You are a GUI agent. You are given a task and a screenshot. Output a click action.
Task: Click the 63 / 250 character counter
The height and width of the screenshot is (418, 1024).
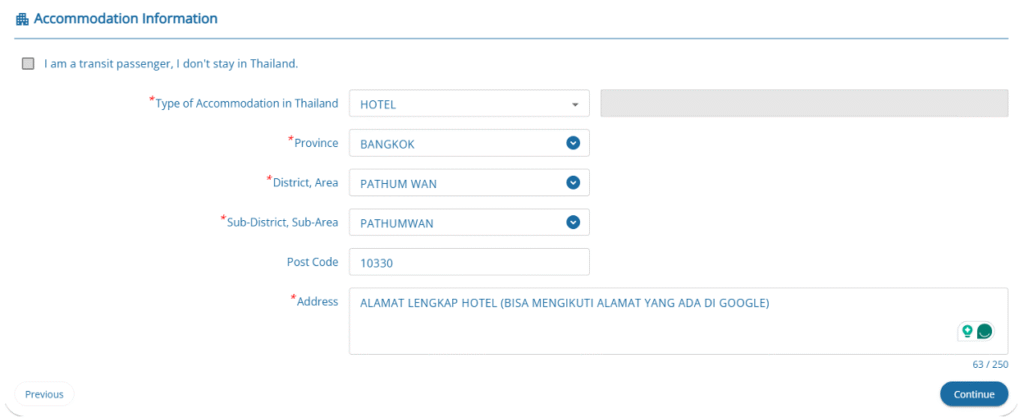click(x=990, y=364)
